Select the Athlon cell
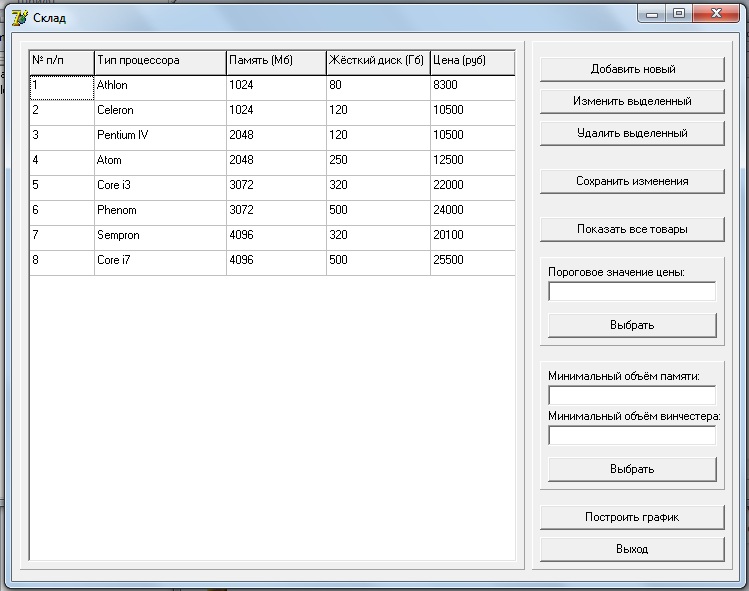Viewport: 749px width, 591px height. [x=160, y=88]
